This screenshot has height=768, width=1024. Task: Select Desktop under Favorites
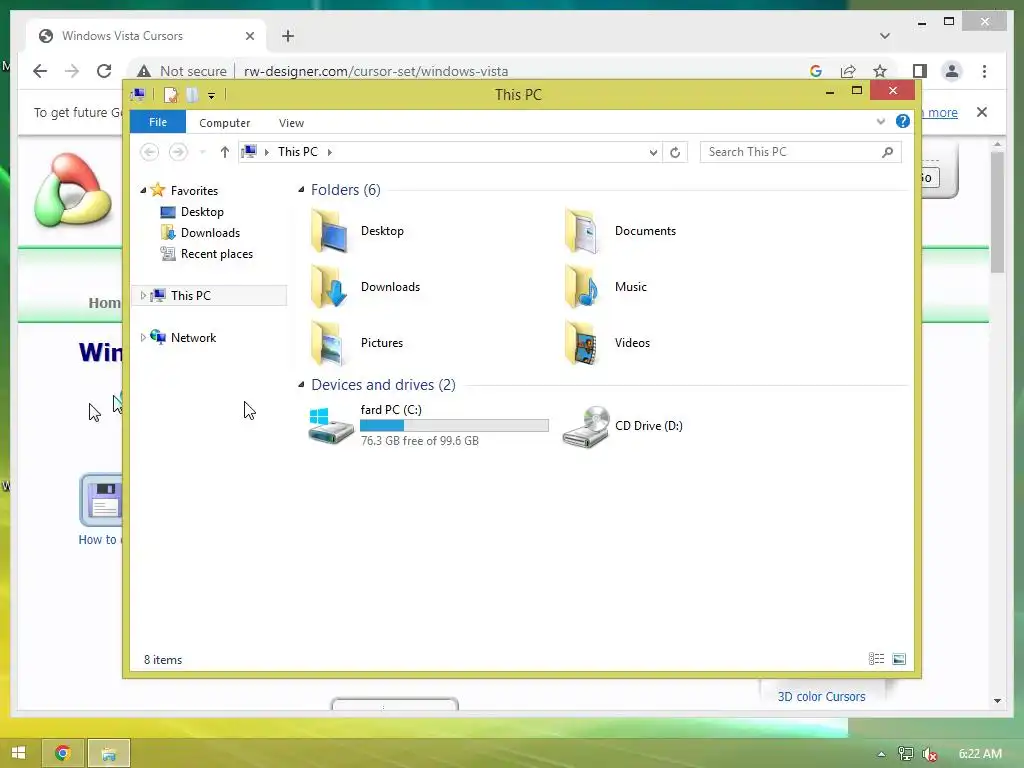coord(202,212)
